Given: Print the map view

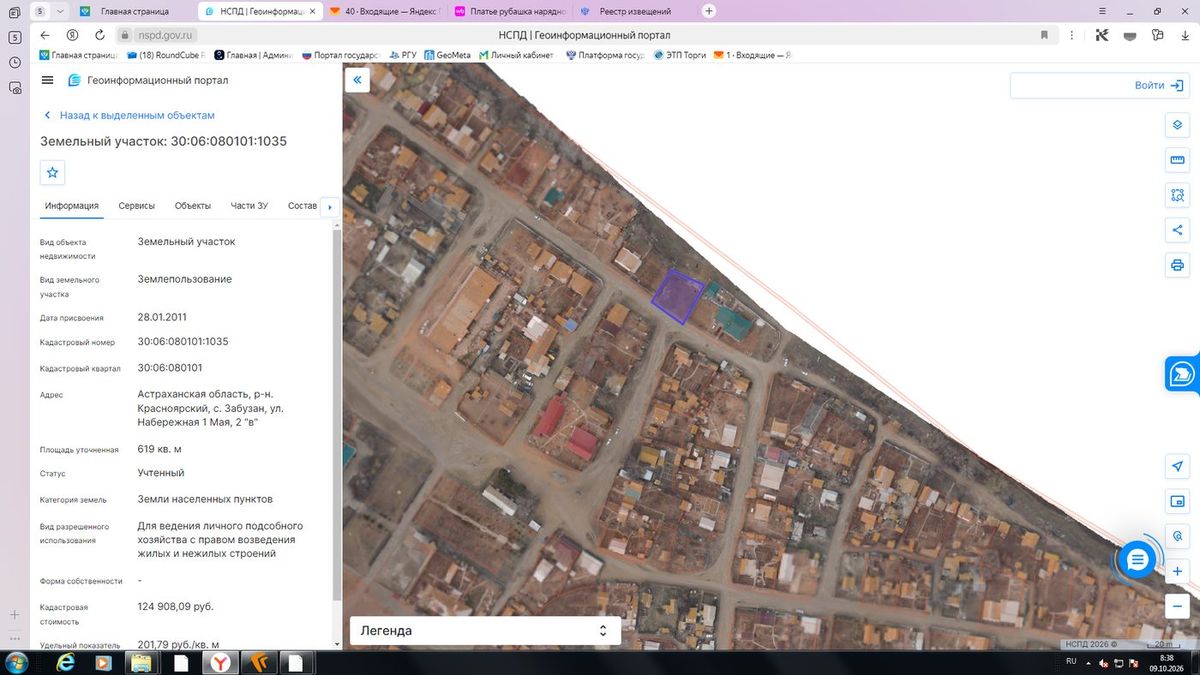Looking at the screenshot, I should pyautogui.click(x=1177, y=265).
